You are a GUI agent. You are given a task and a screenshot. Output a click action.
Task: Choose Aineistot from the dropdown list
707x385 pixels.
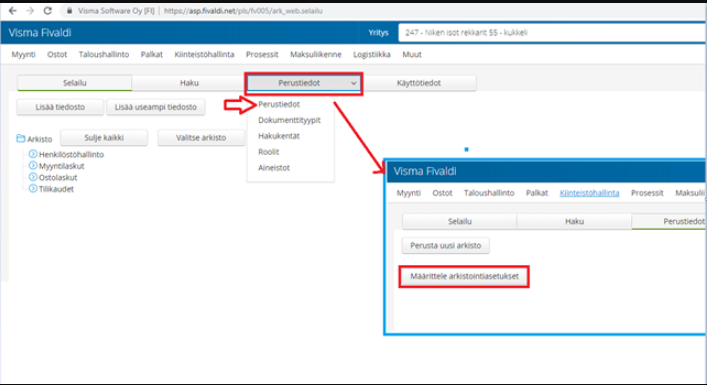(274, 168)
